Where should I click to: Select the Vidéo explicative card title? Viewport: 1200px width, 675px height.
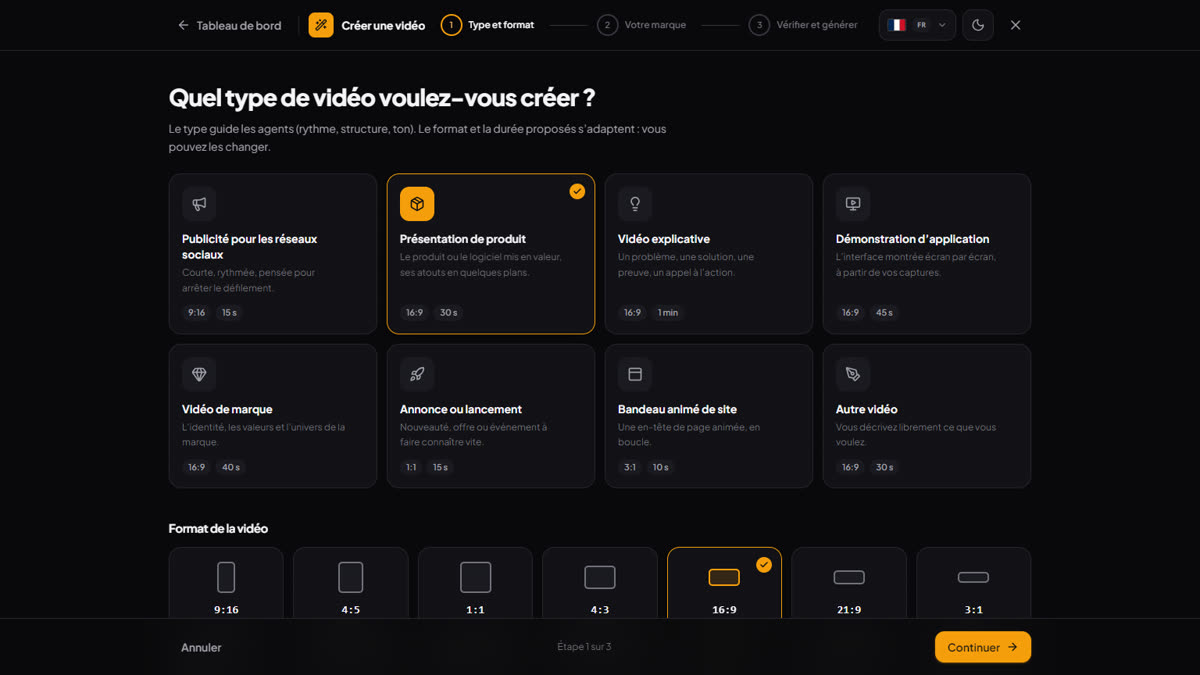[664, 239]
